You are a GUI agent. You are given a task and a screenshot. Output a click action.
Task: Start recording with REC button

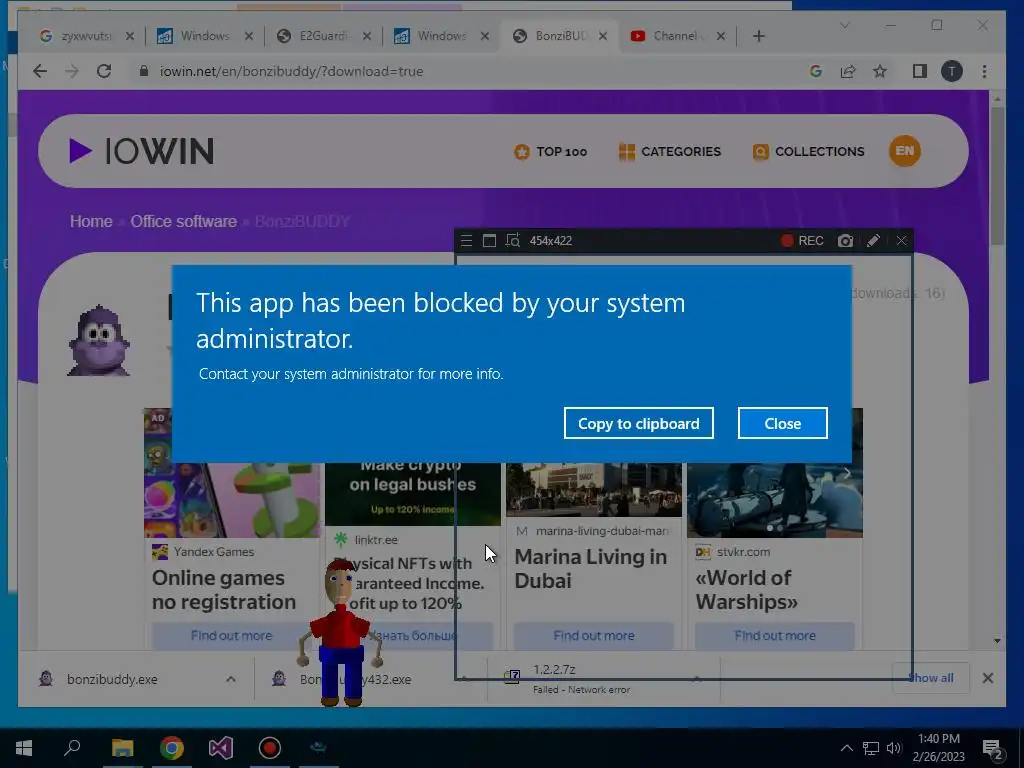[x=803, y=240]
